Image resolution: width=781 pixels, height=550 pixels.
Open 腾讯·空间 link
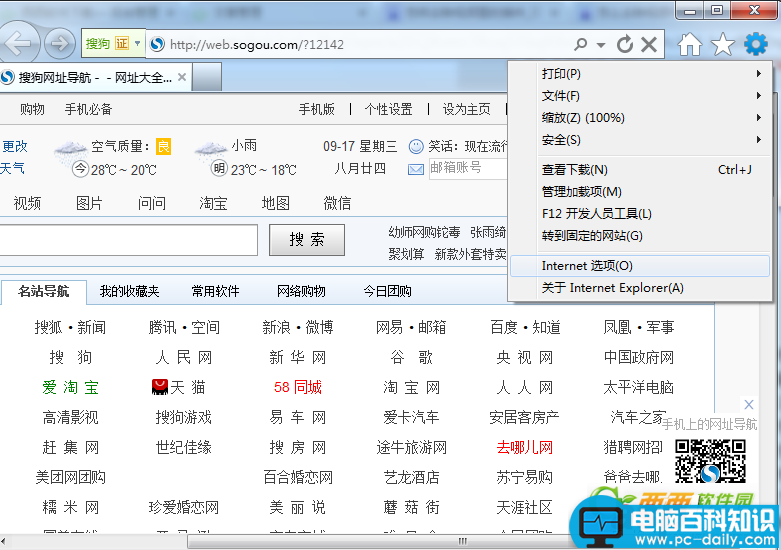coord(184,327)
